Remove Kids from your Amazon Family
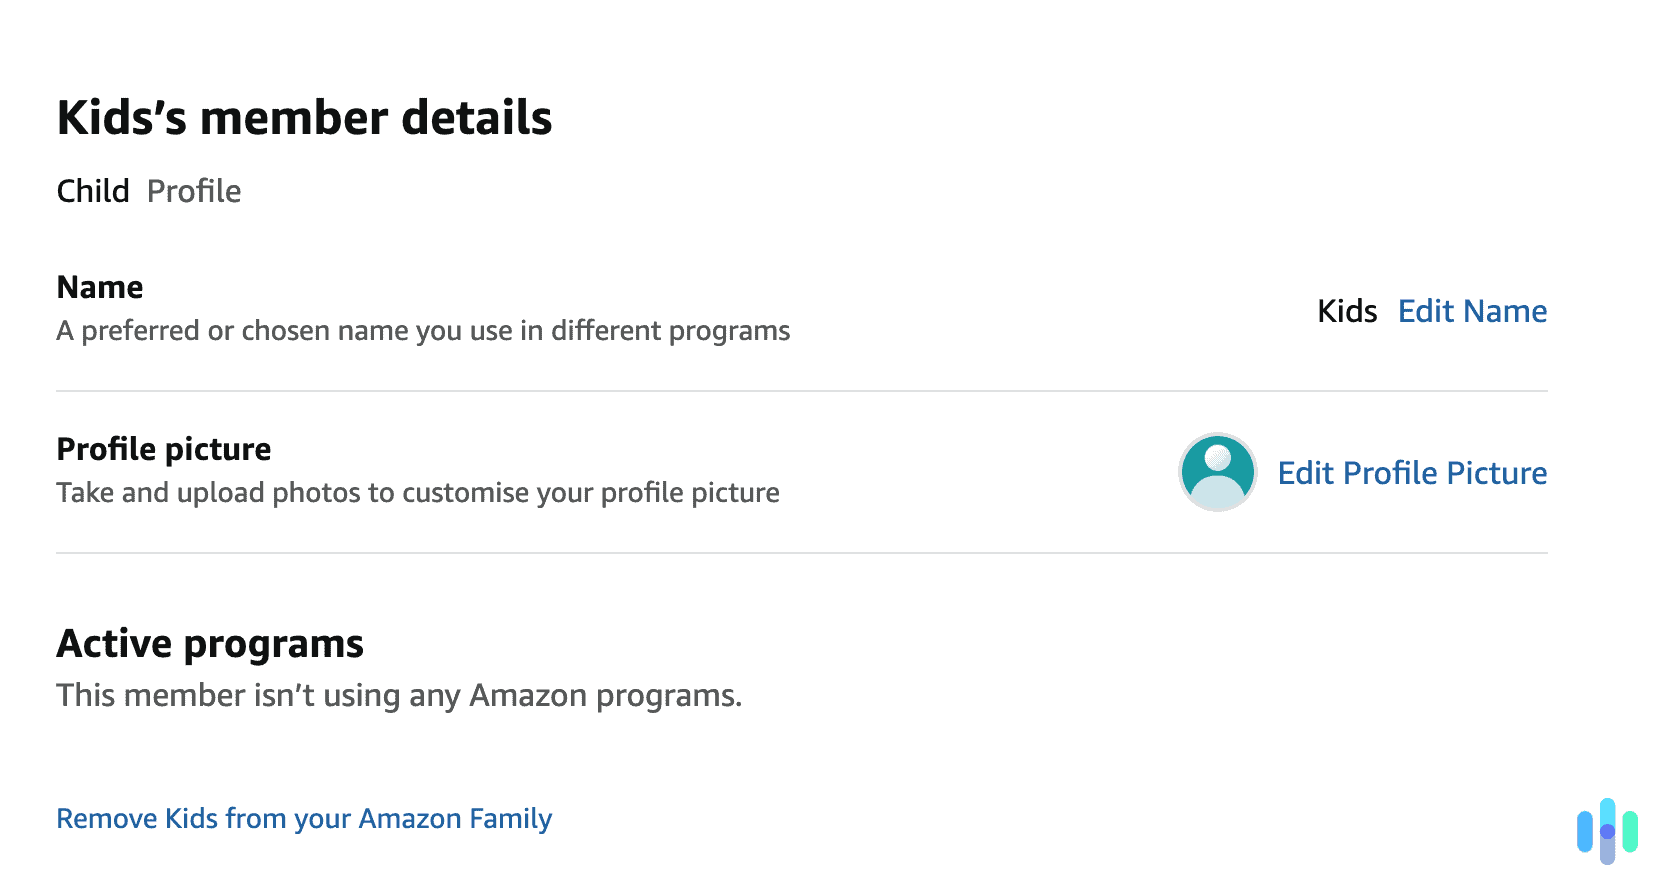 coord(304,819)
